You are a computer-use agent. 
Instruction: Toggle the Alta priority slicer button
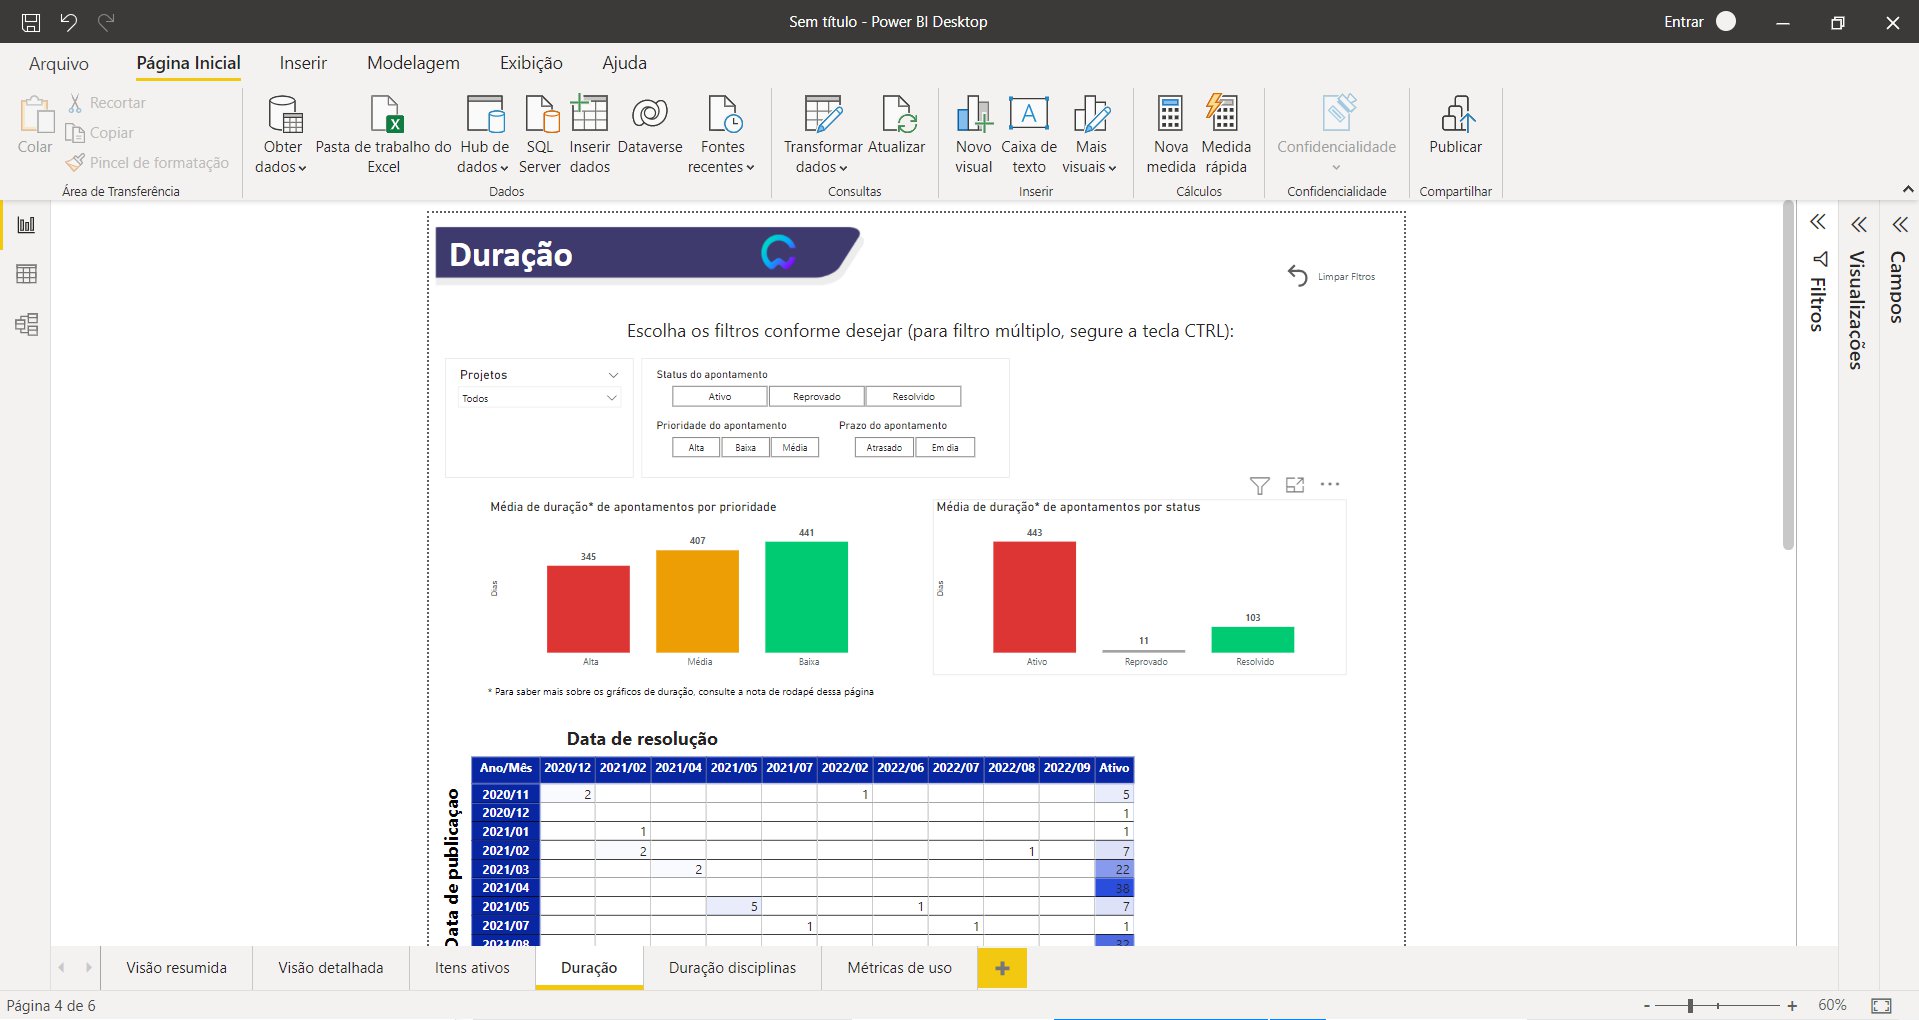(x=696, y=448)
